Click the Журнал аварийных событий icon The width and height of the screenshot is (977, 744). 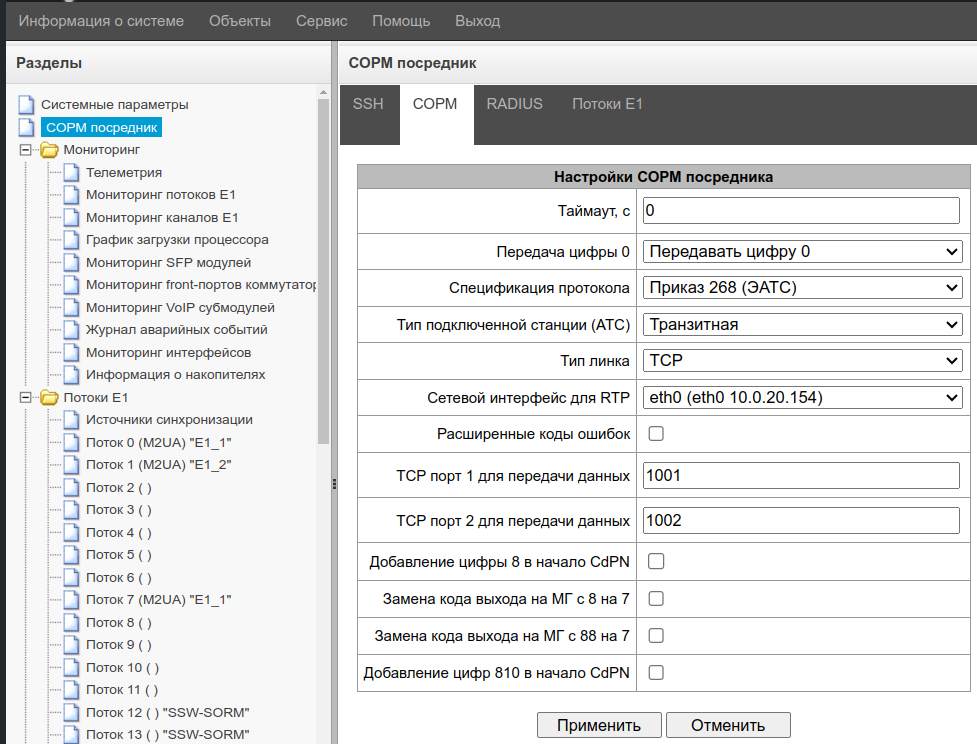[x=71, y=330]
